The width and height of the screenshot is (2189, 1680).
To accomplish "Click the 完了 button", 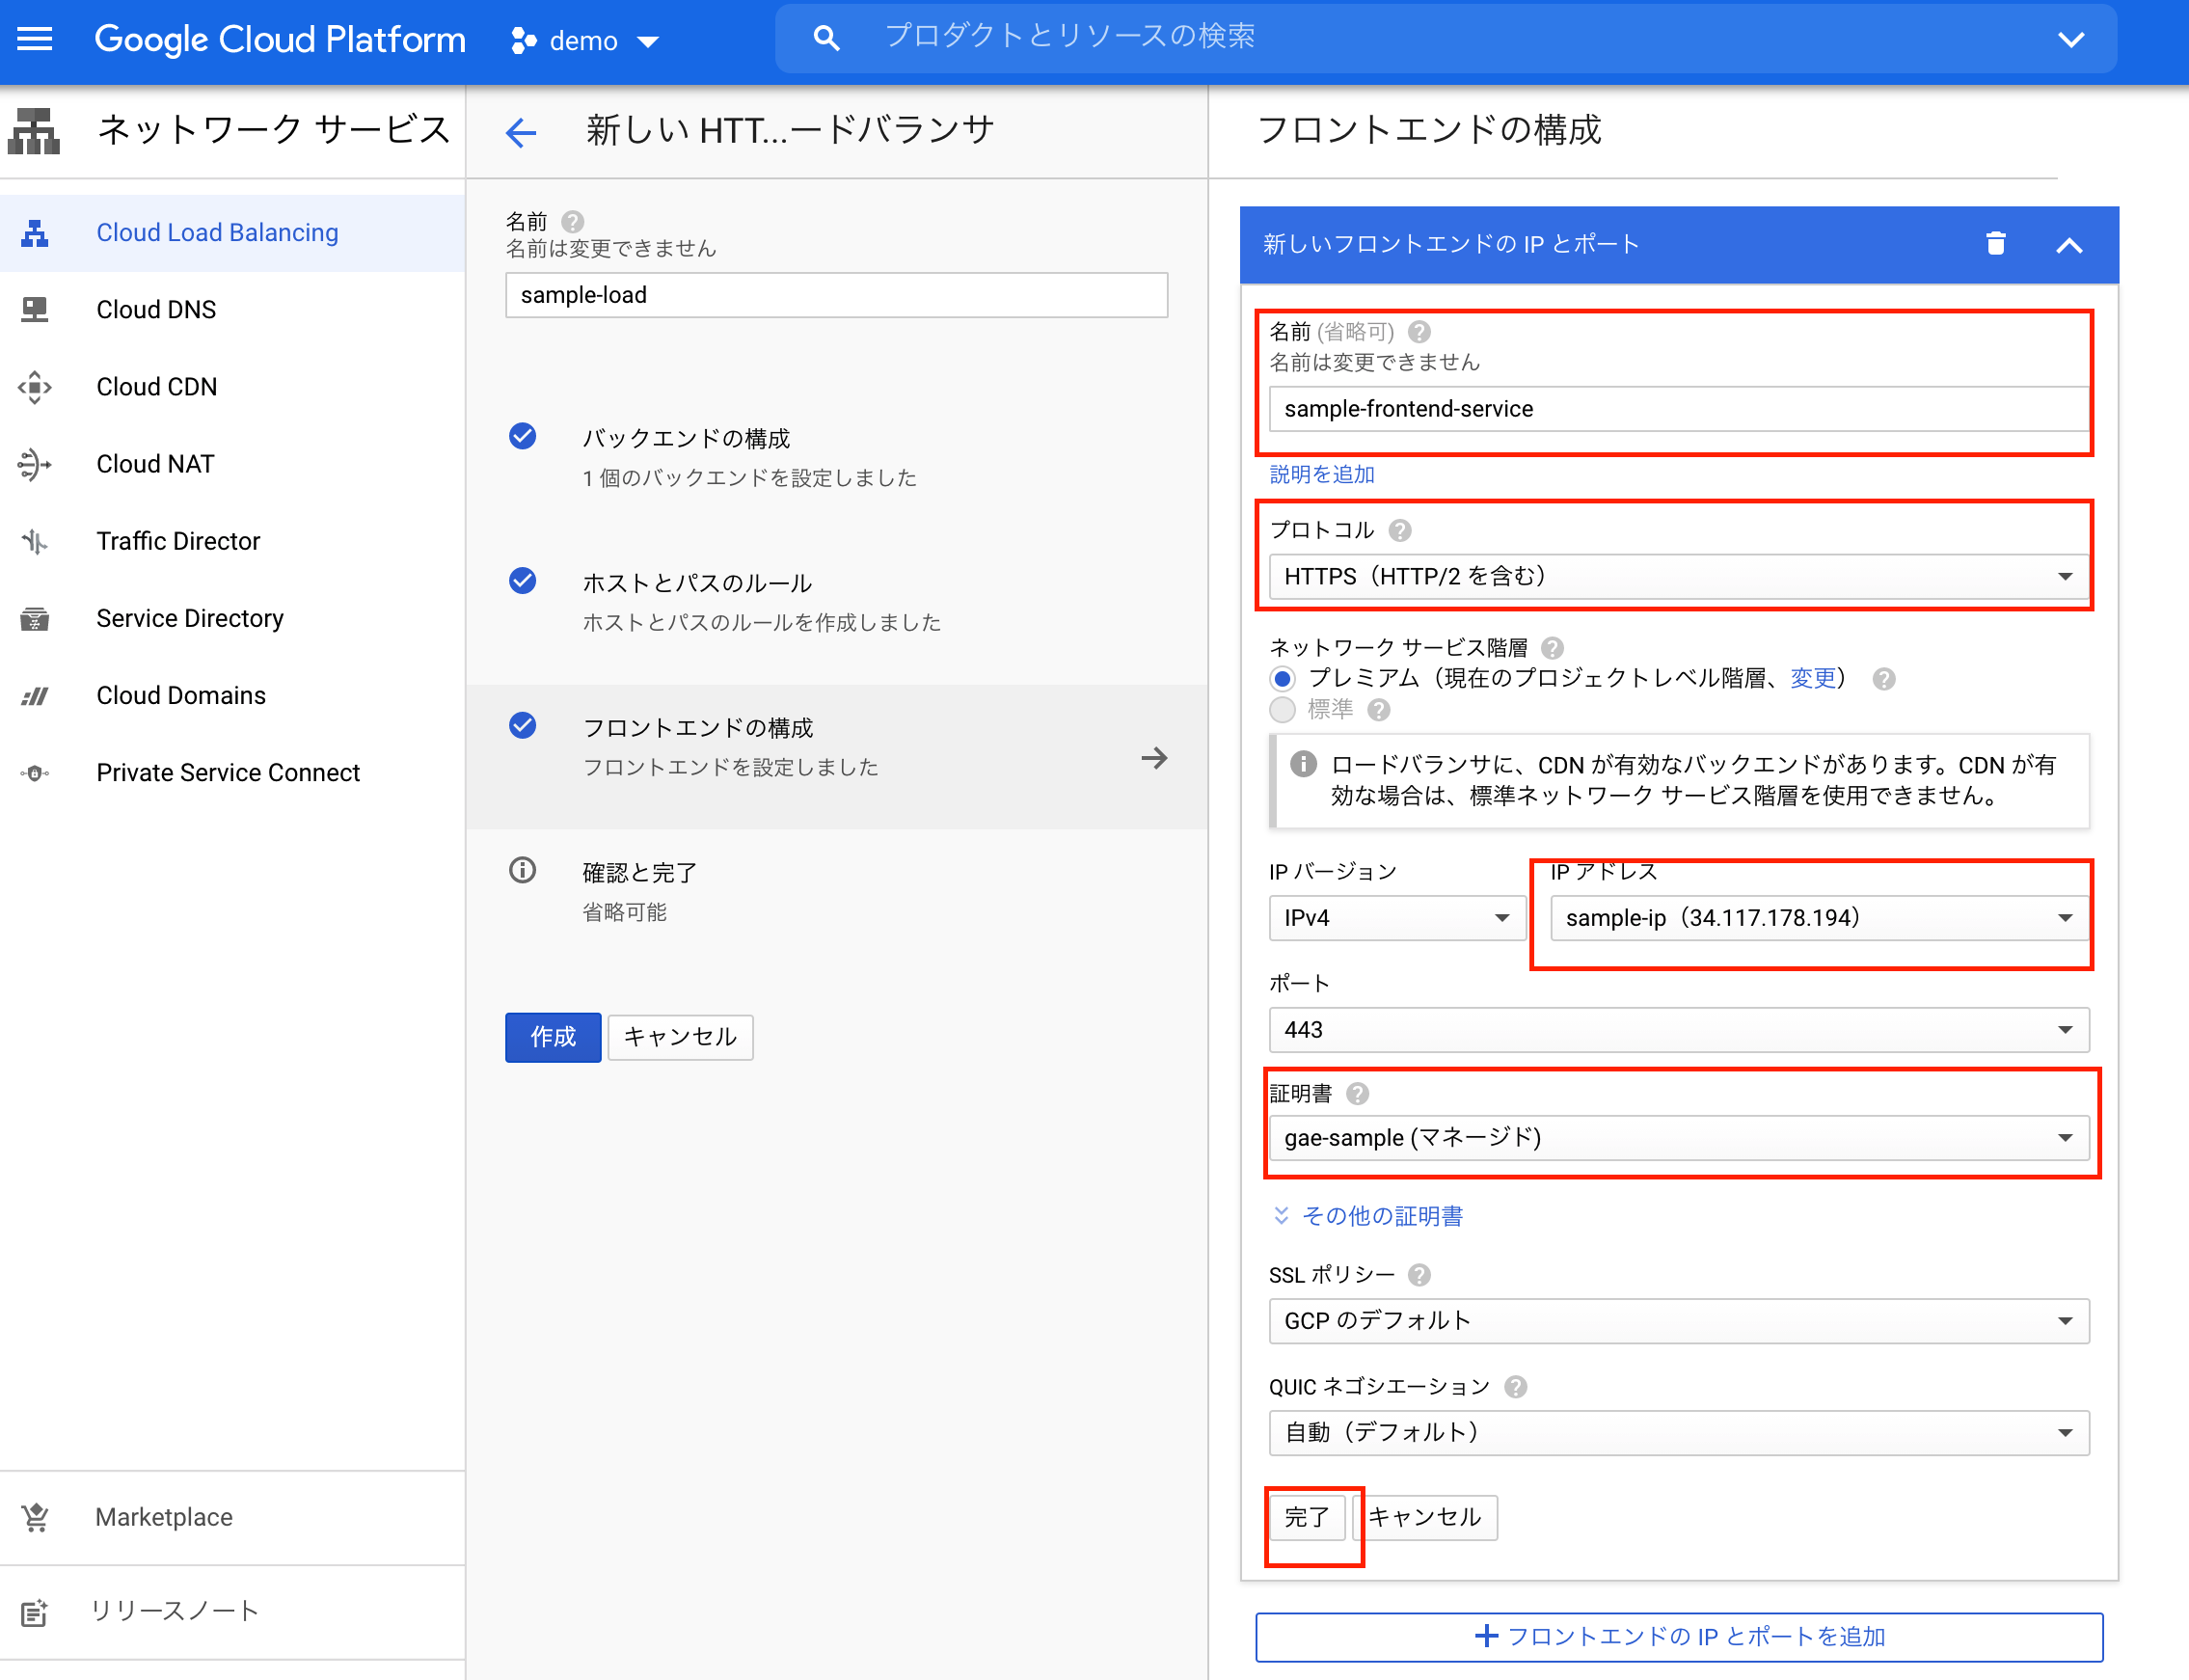I will click(x=1306, y=1517).
